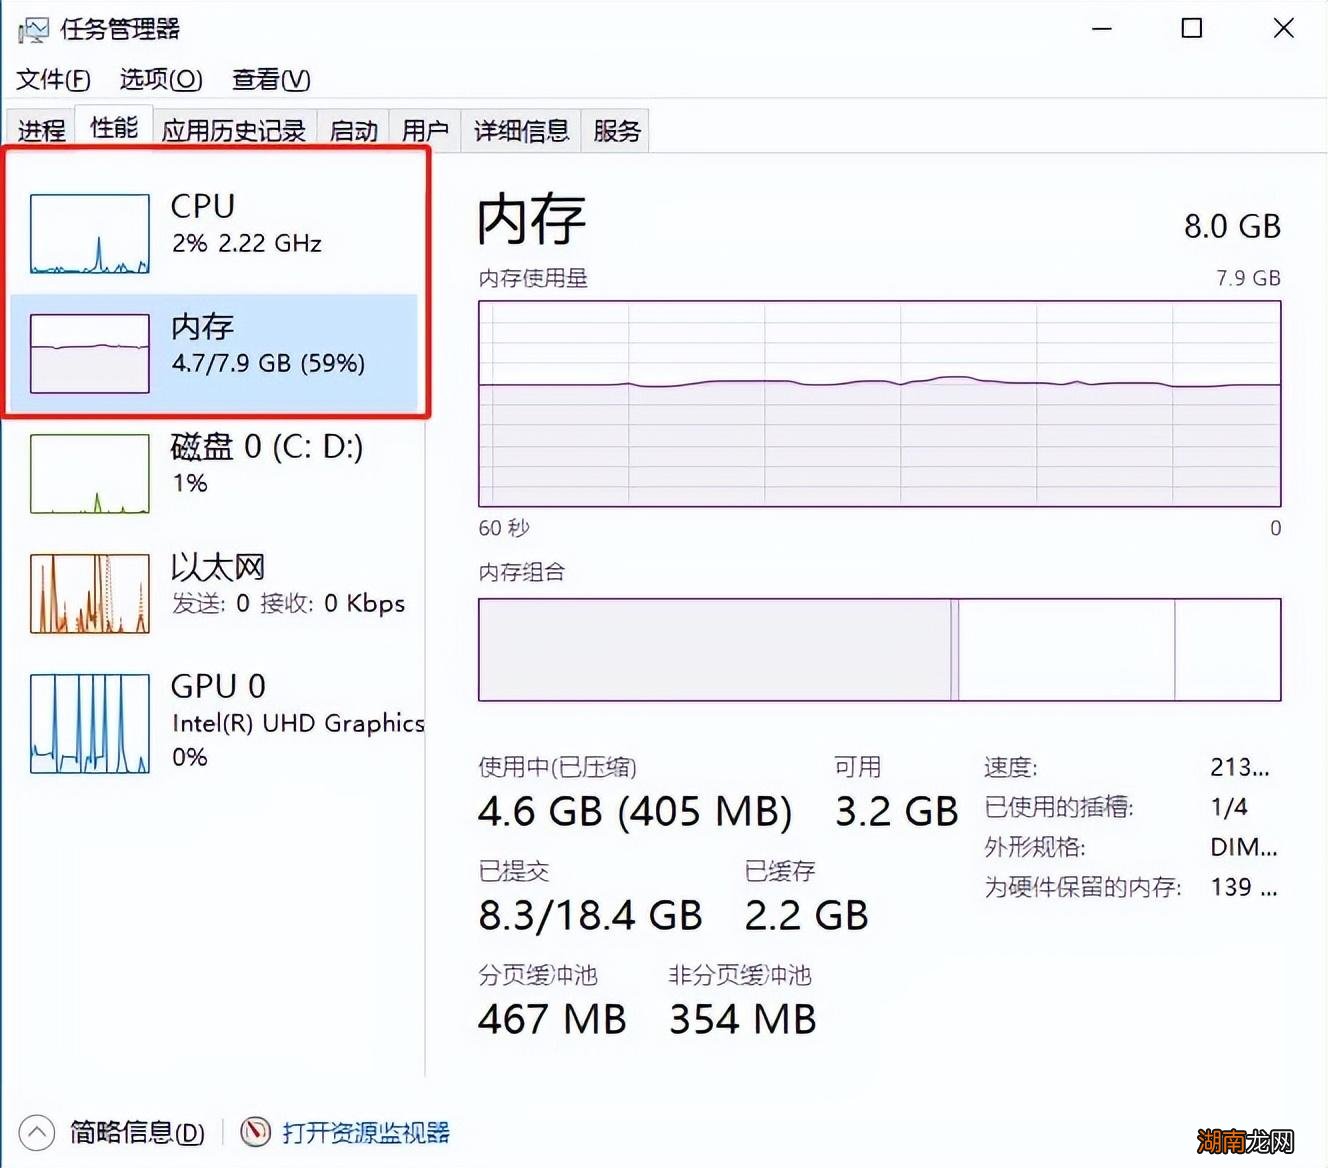Collapse details with the 简略信息 arrow icon
This screenshot has width=1328, height=1168.
(x=37, y=1132)
